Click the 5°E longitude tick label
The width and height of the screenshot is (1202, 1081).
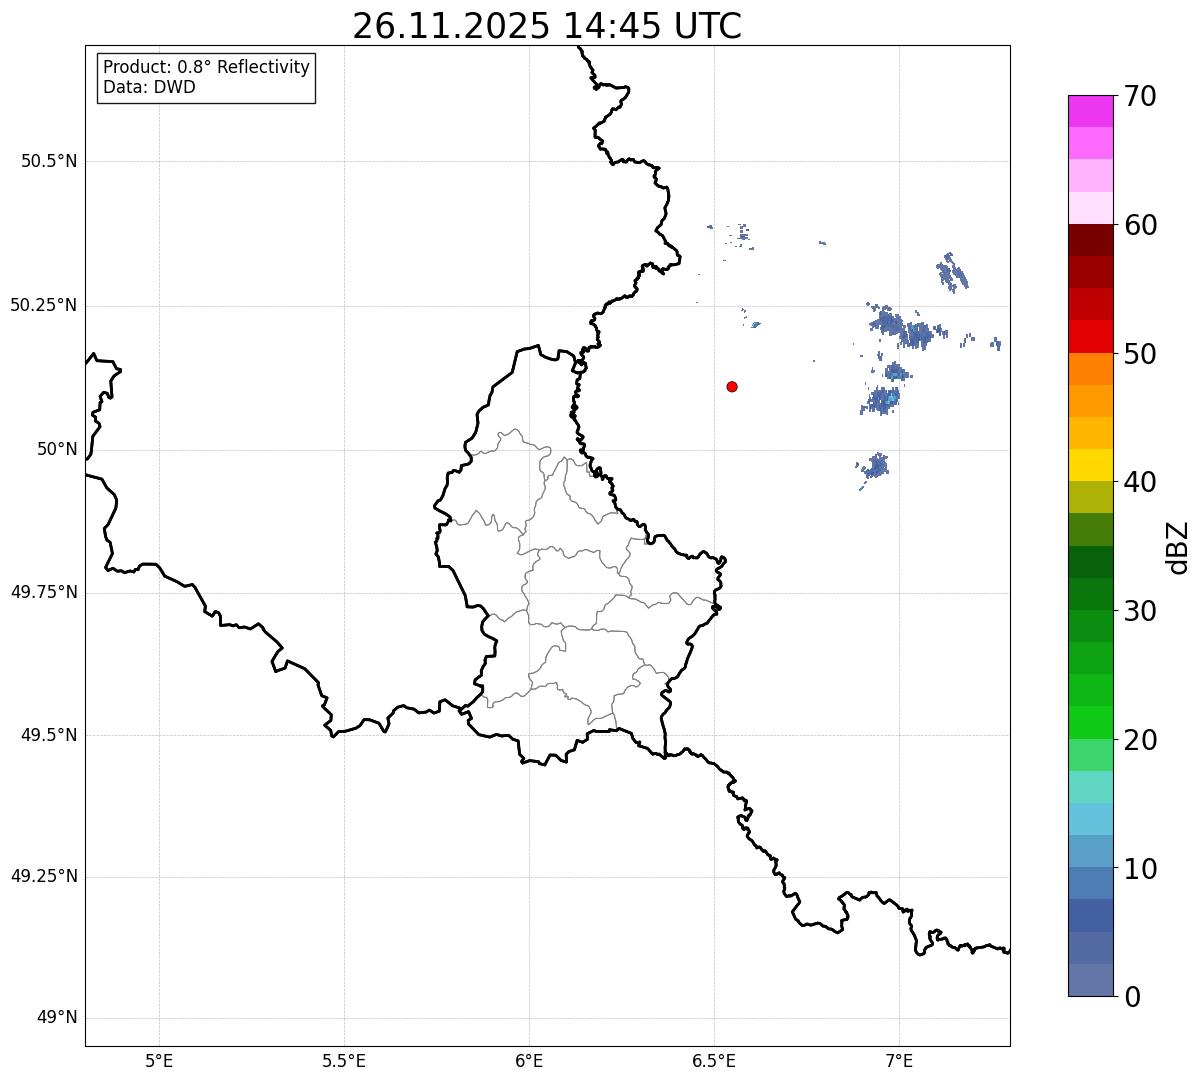(x=159, y=1060)
